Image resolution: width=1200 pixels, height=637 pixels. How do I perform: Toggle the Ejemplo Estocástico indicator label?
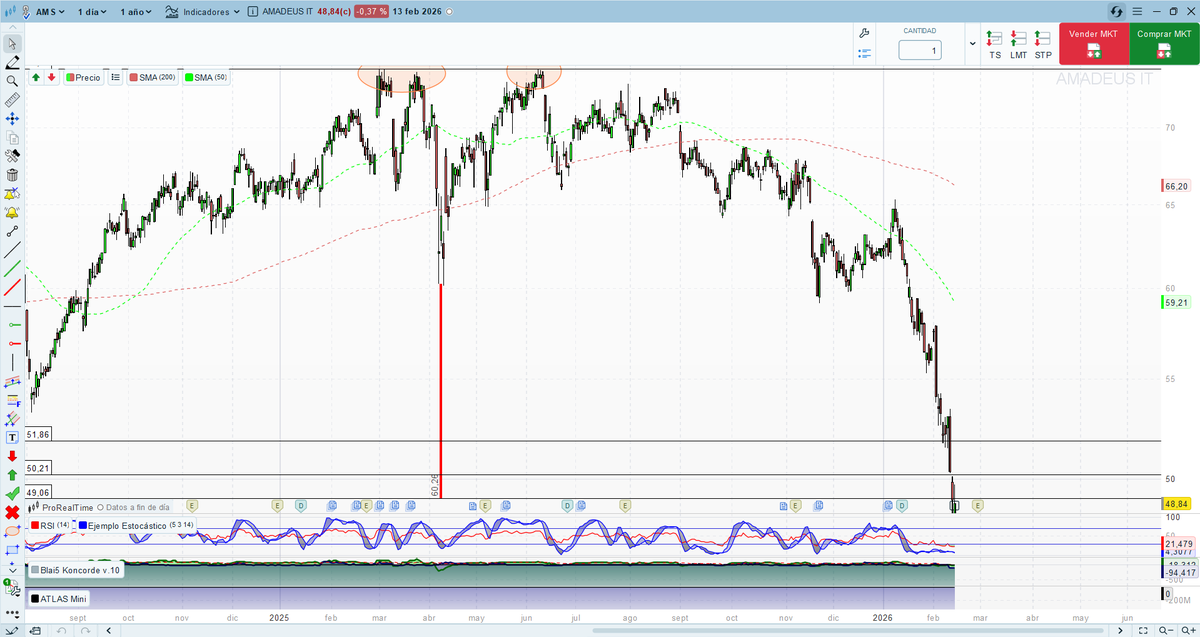[136, 525]
